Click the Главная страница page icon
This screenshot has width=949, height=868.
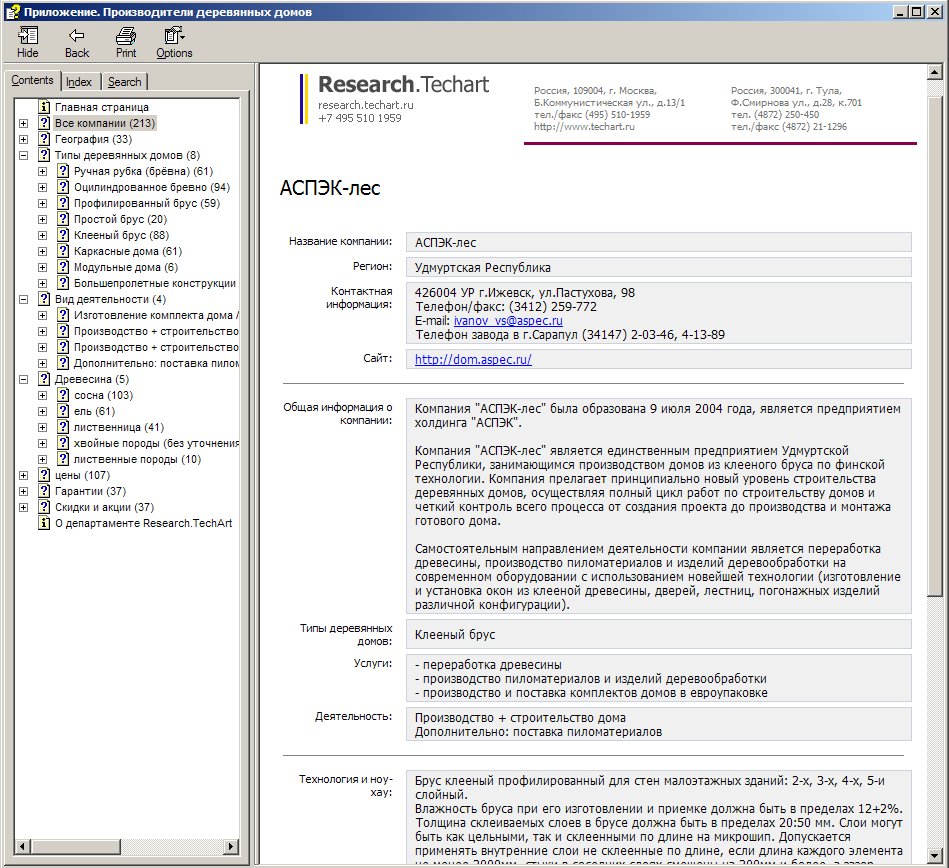click(44, 107)
